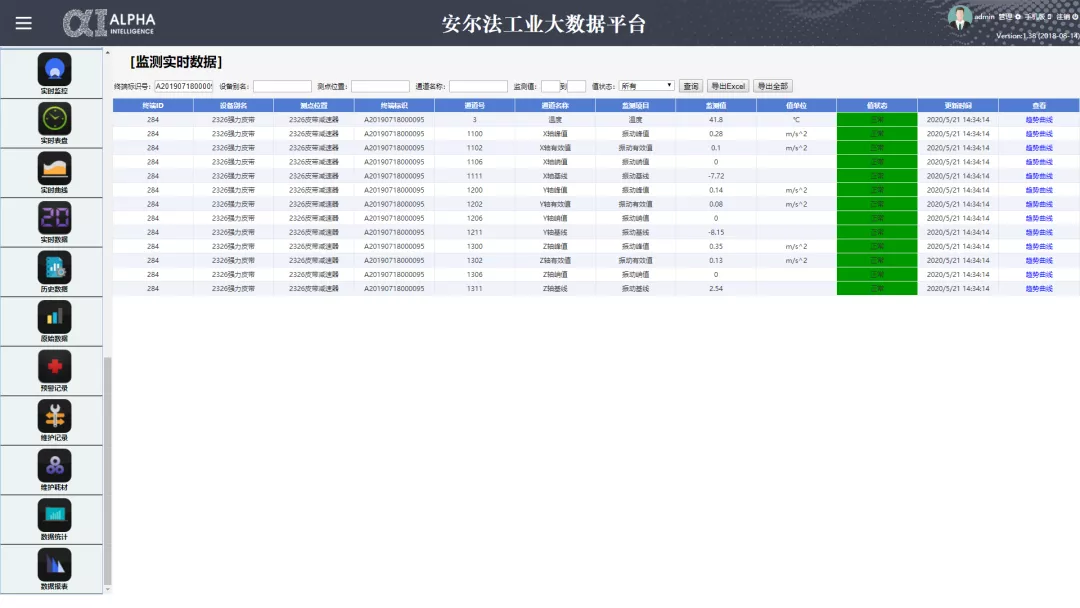Image resolution: width=1080 pixels, height=608 pixels.
Task: Select the 实时数据 sidebar icon
Action: [x=54, y=218]
